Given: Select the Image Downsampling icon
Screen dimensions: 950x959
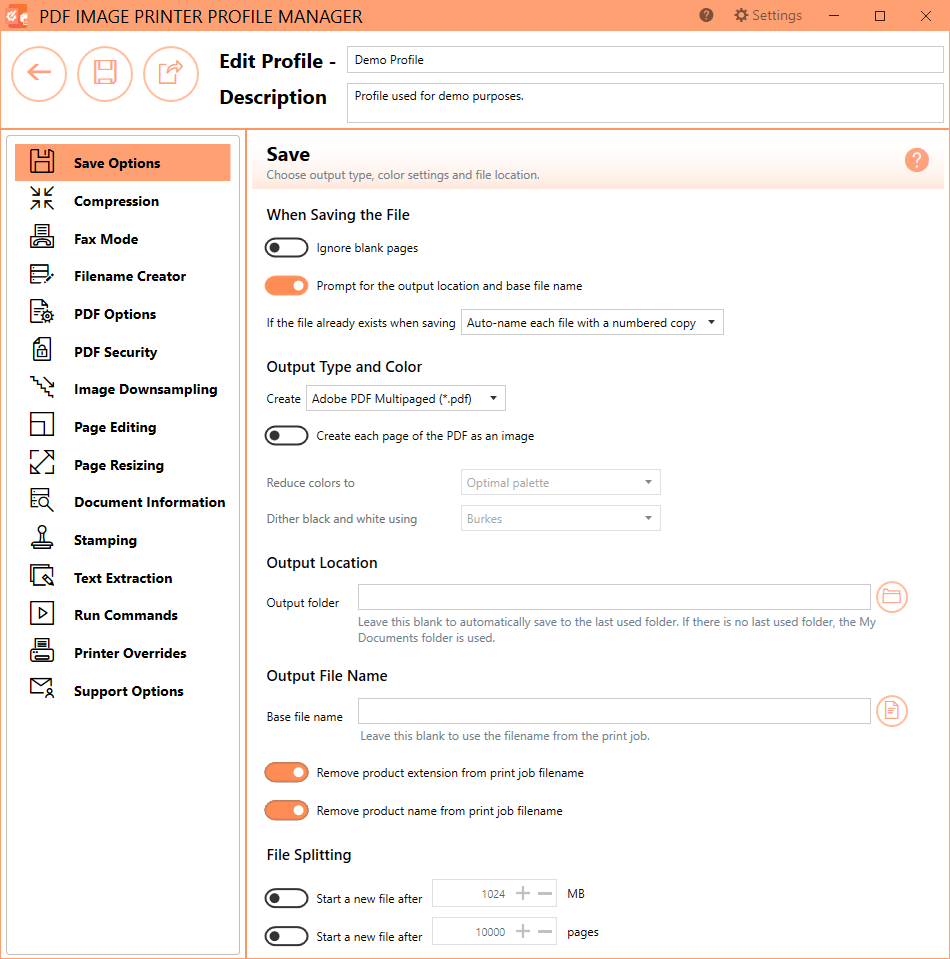Looking at the screenshot, I should (x=41, y=389).
